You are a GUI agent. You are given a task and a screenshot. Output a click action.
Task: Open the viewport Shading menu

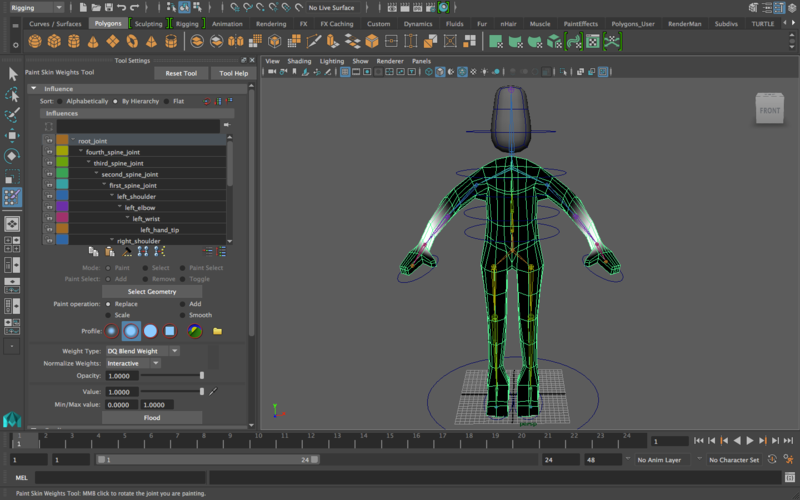[x=299, y=61]
